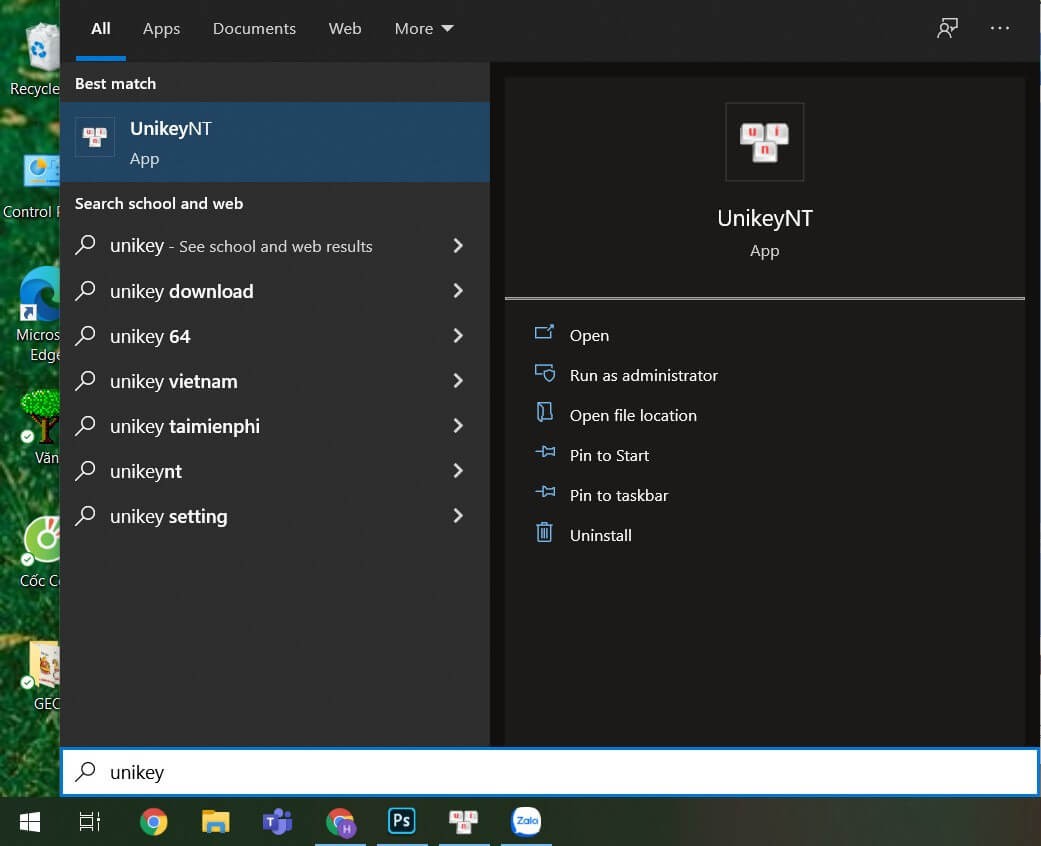This screenshot has width=1041, height=846.
Task: Click the search box containing 'unikey'
Action: (x=550, y=772)
